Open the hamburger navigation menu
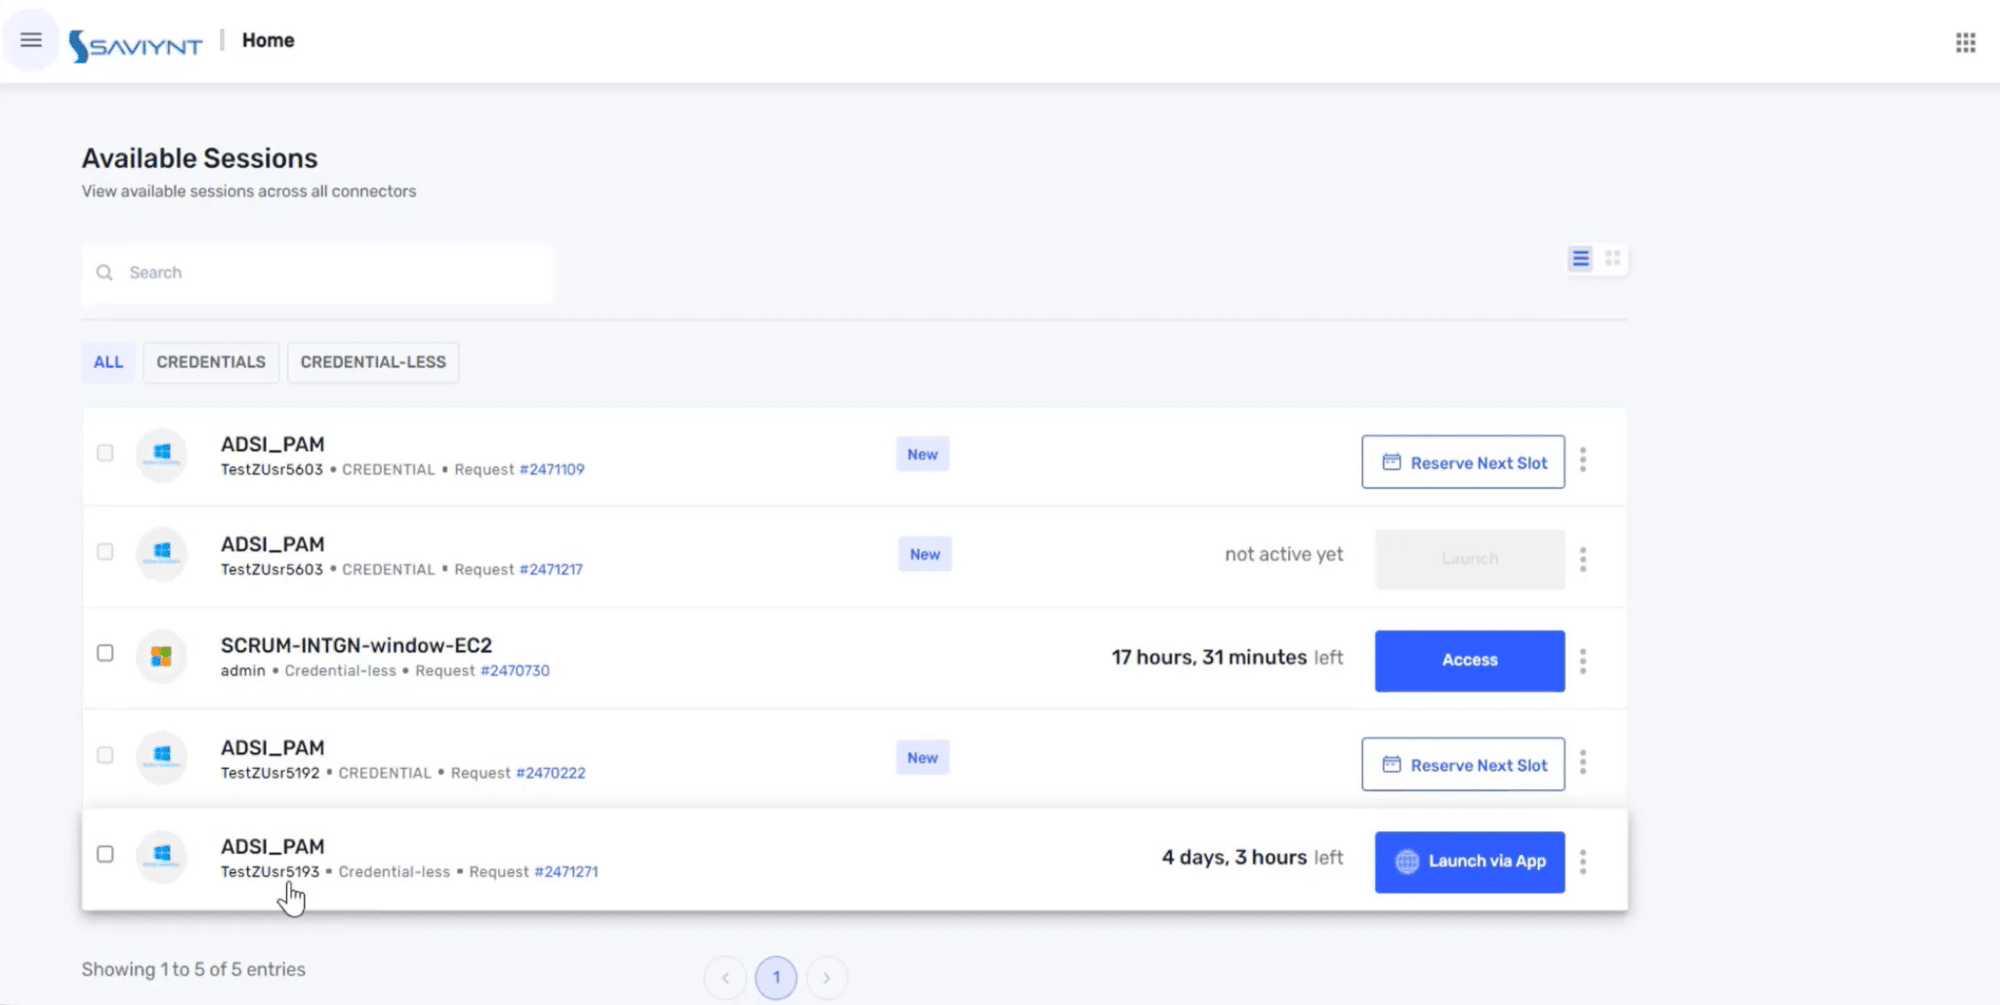Screen dimensions: 2000x1005 point(31,39)
